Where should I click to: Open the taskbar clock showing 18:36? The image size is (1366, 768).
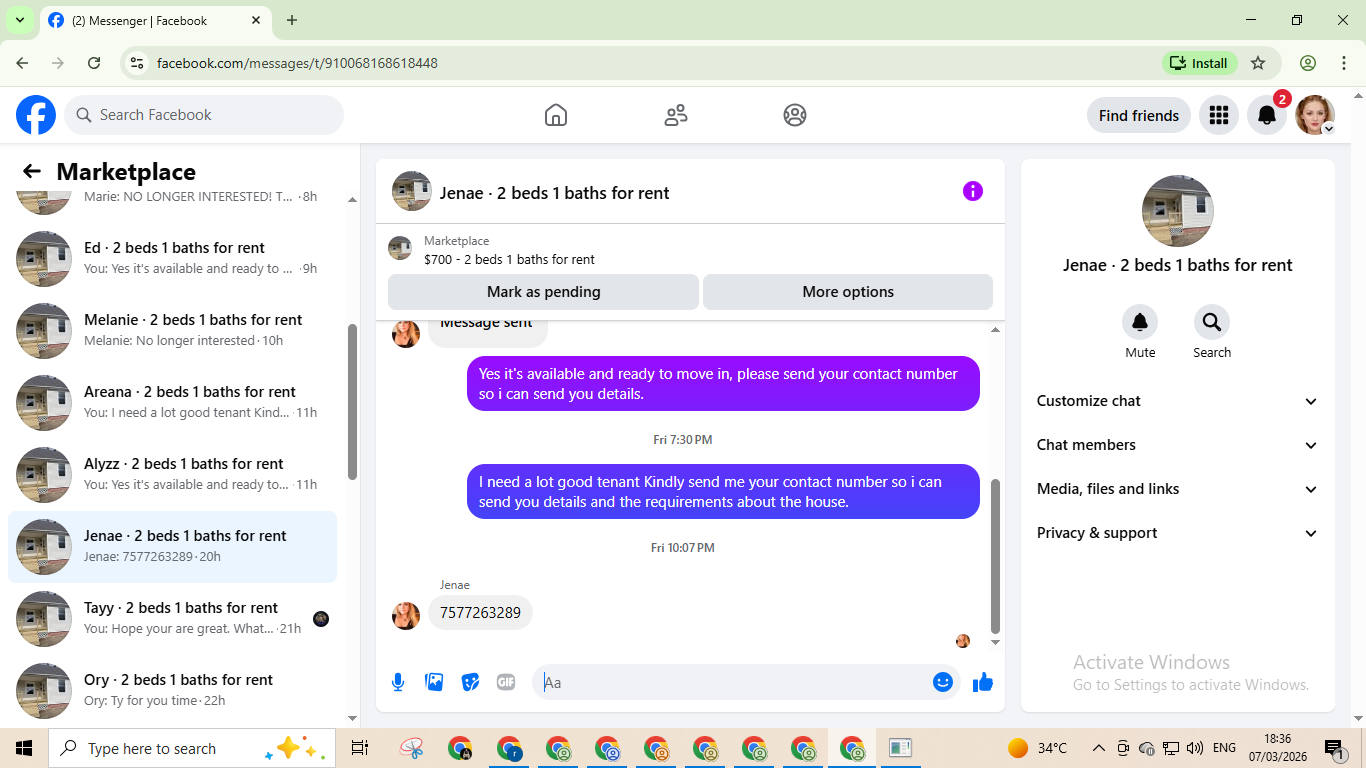pyautogui.click(x=1277, y=748)
